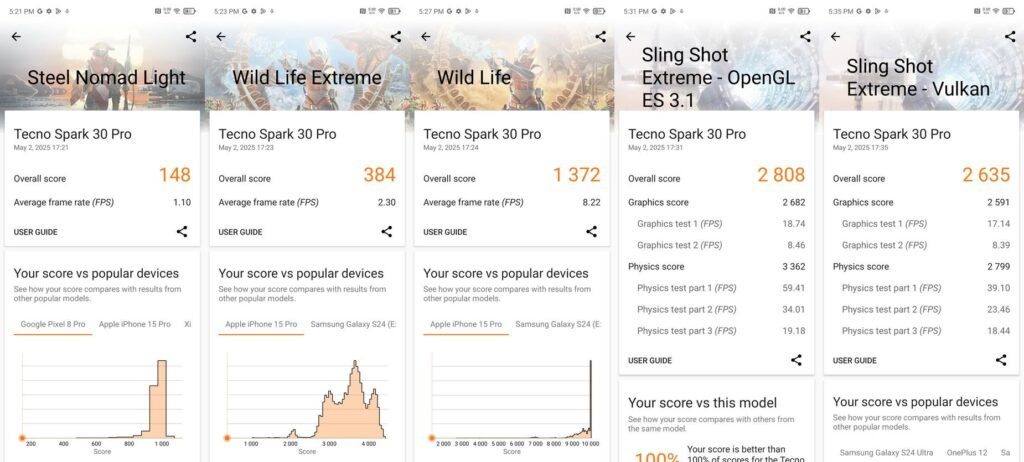1024x462 pixels.
Task: Tap Graphics test 2 value 8.39
Action: tap(1000, 245)
